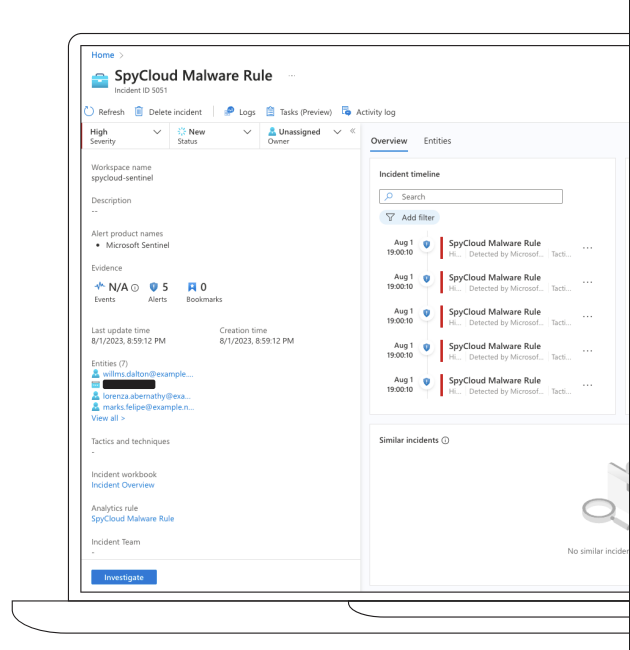Open the Incident Overview workbook link
Screen dimensions: 630x650
(x=123, y=485)
